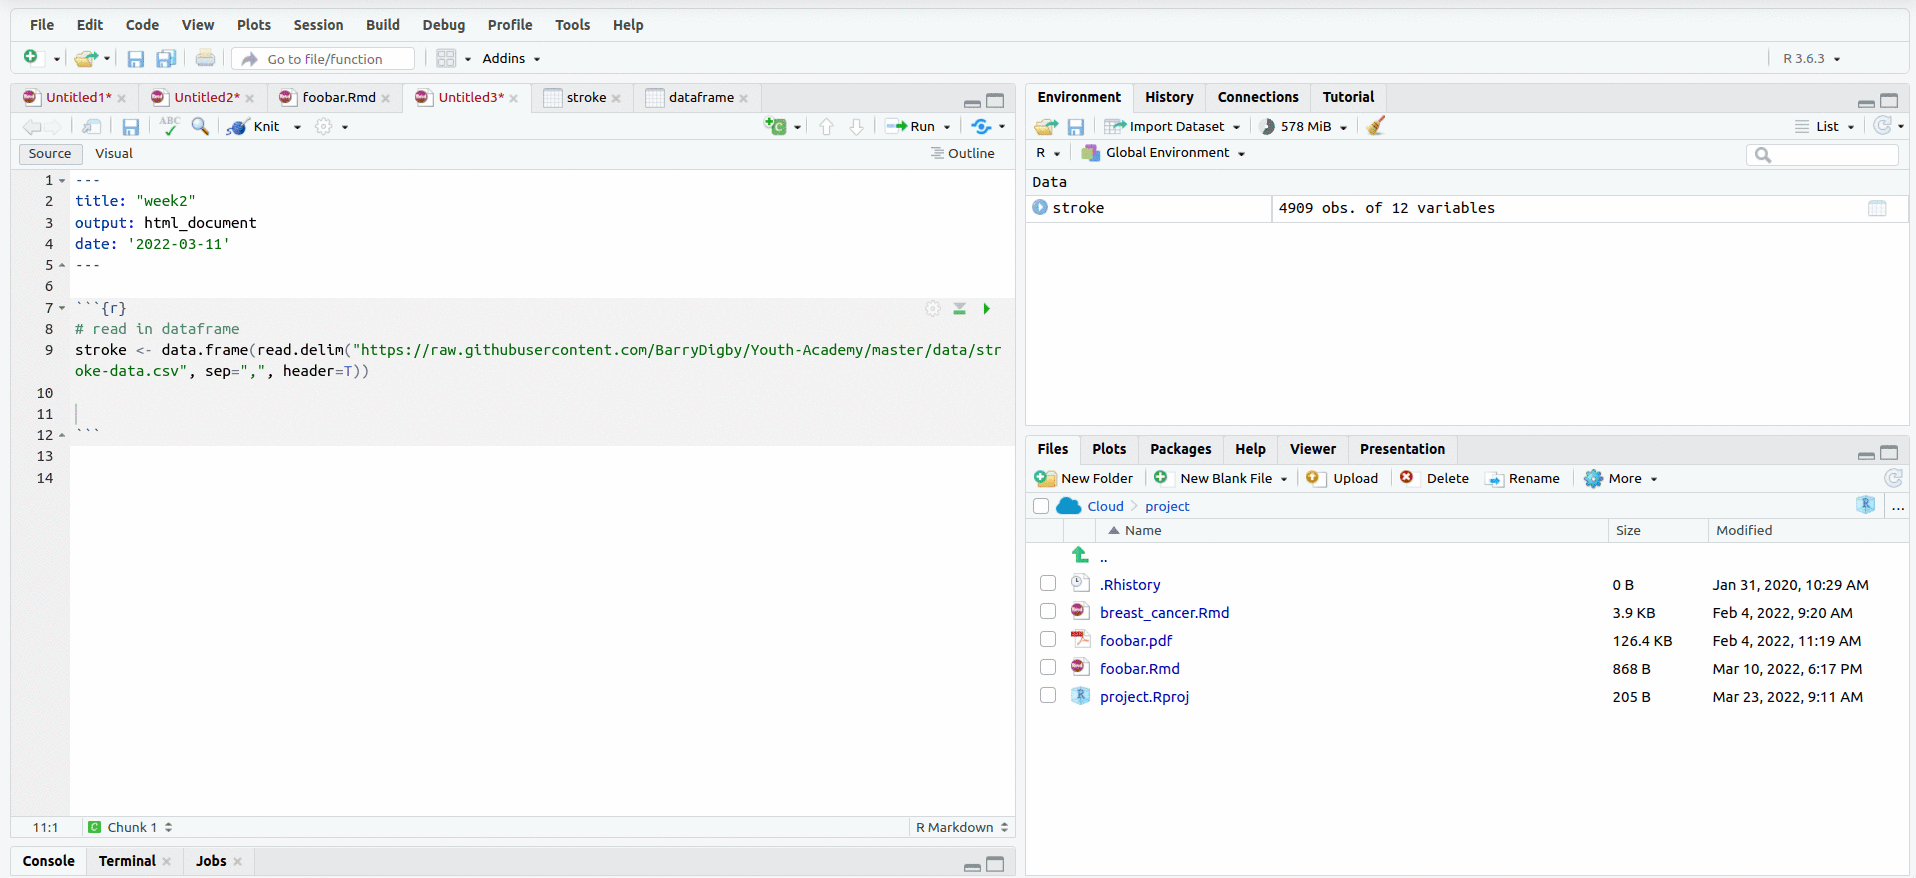Viewport: 1916px width, 878px height.
Task: Click the Open File folder icon
Action: click(86, 59)
